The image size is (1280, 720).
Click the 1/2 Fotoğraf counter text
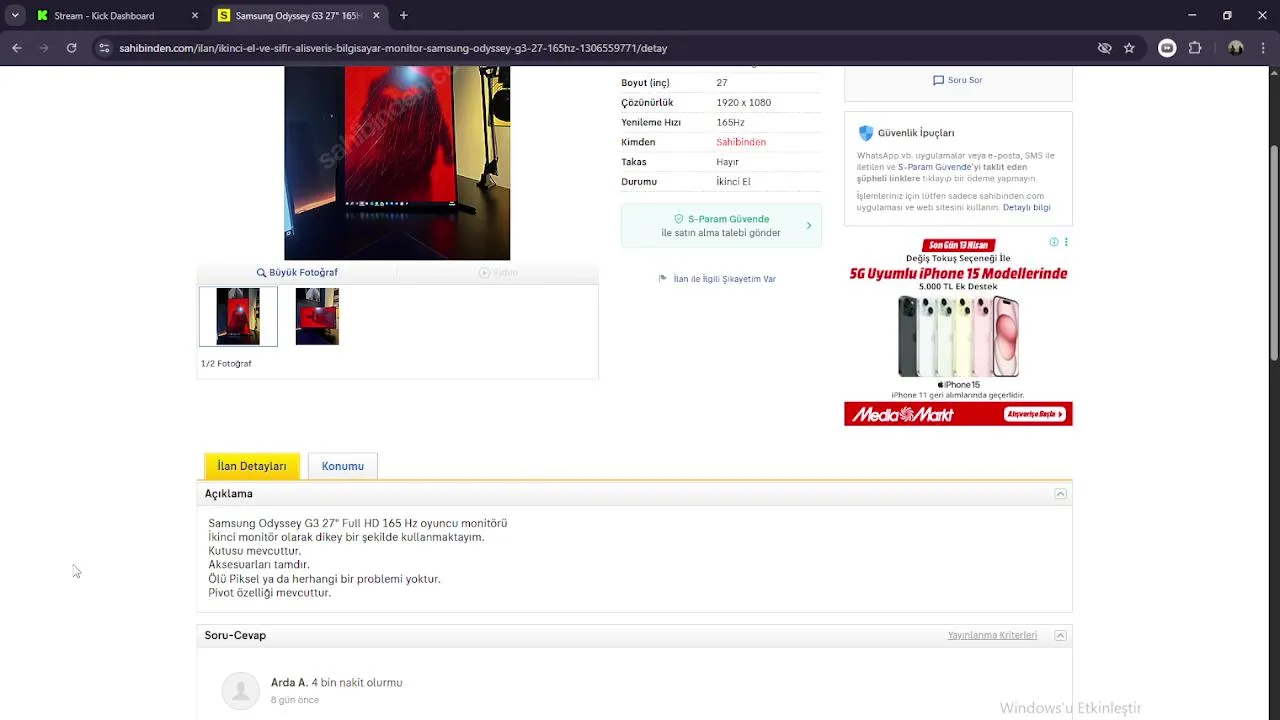[x=226, y=364]
